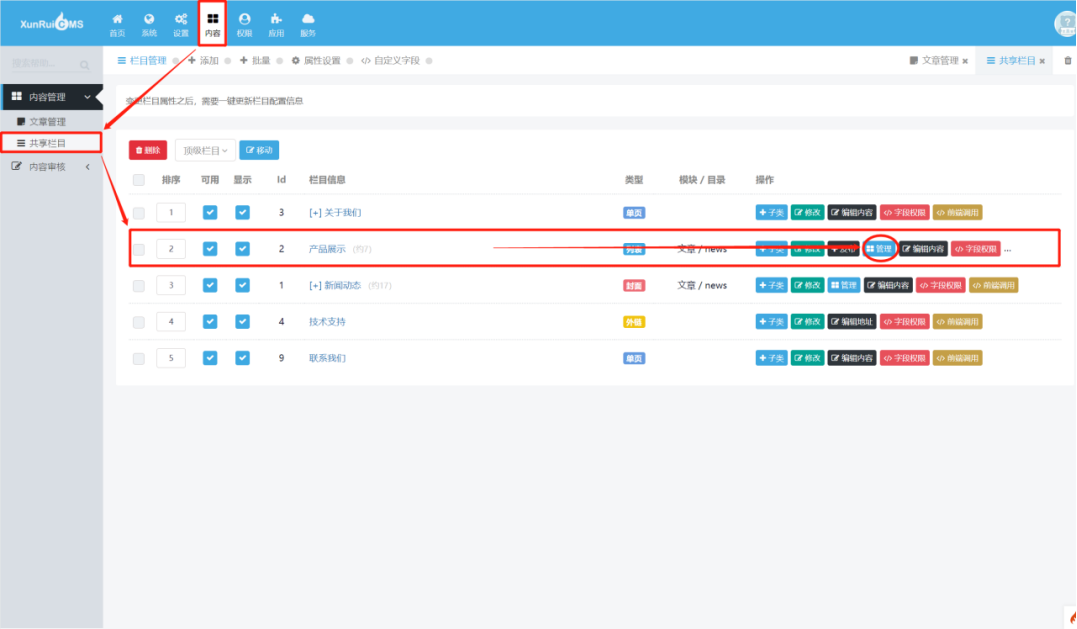Open the 自定义字段 sub-tab
Viewport: 1077px width, 629px height.
(390, 60)
